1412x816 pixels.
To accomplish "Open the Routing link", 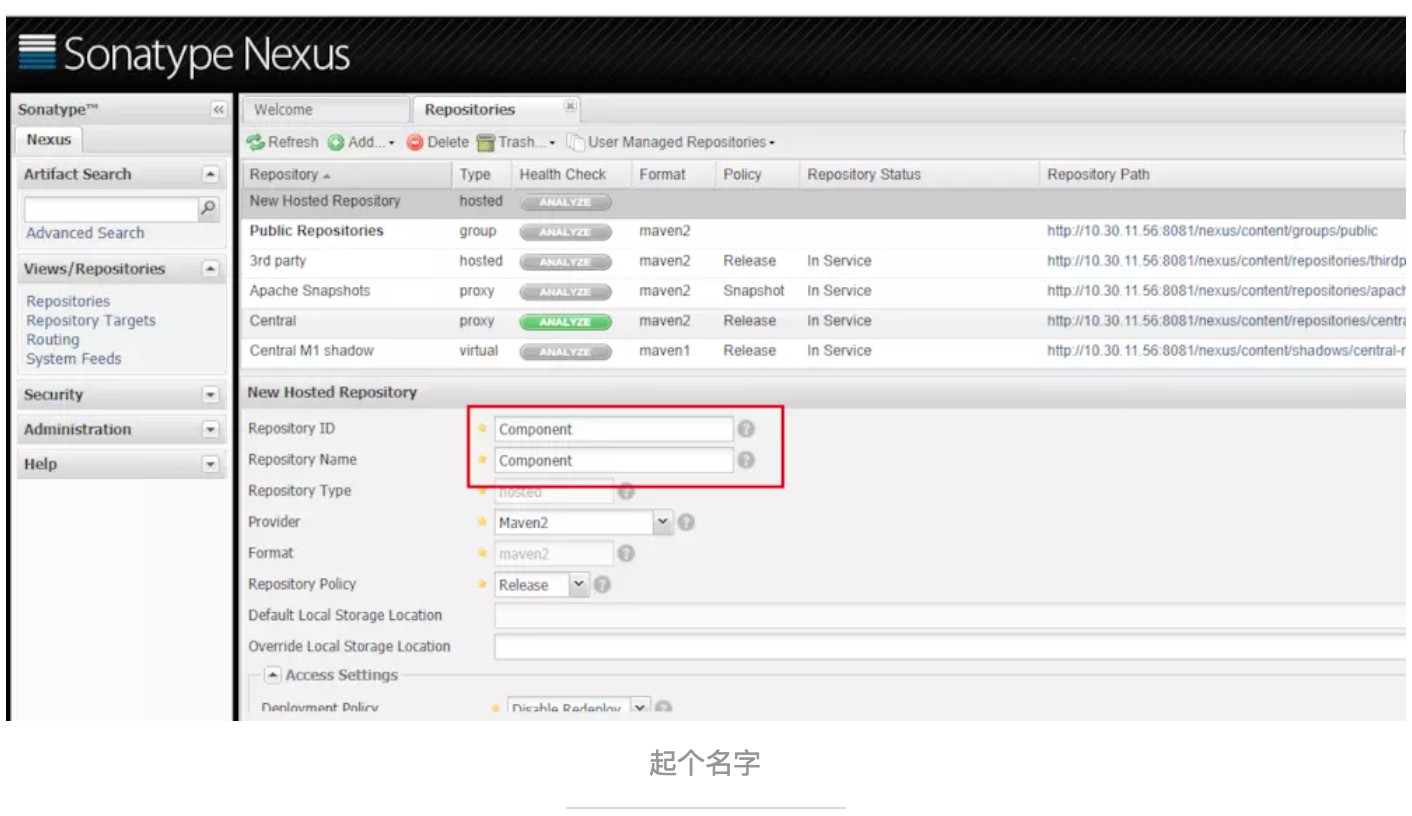I will (x=52, y=339).
